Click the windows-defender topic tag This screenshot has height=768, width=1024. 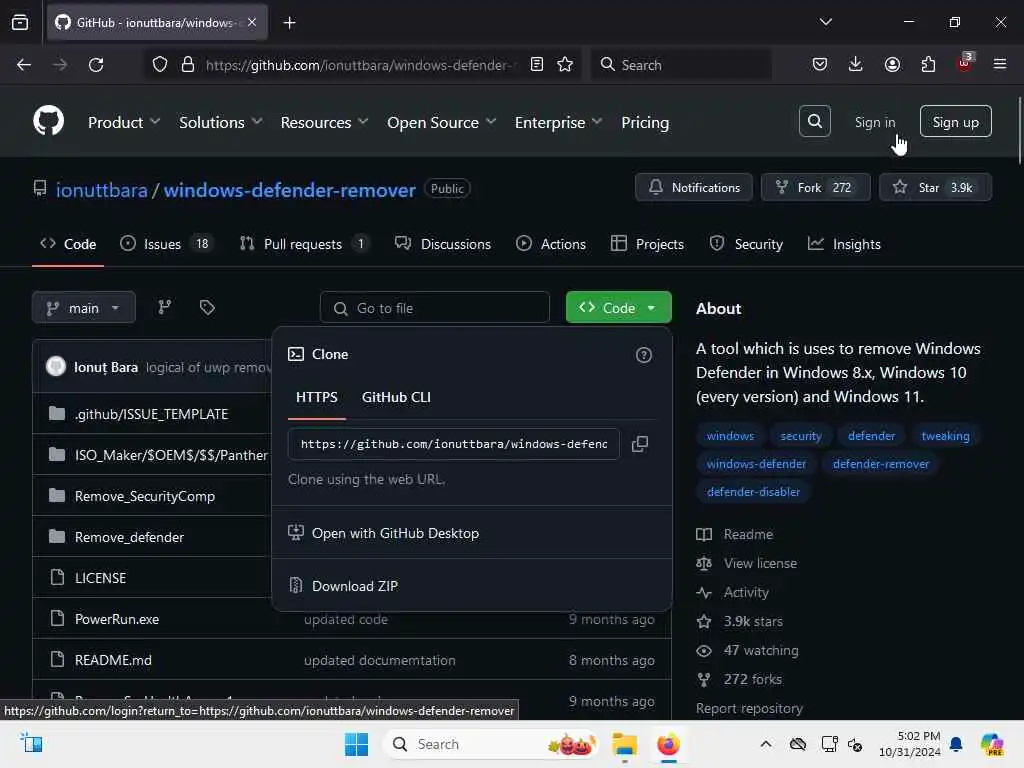pos(756,464)
